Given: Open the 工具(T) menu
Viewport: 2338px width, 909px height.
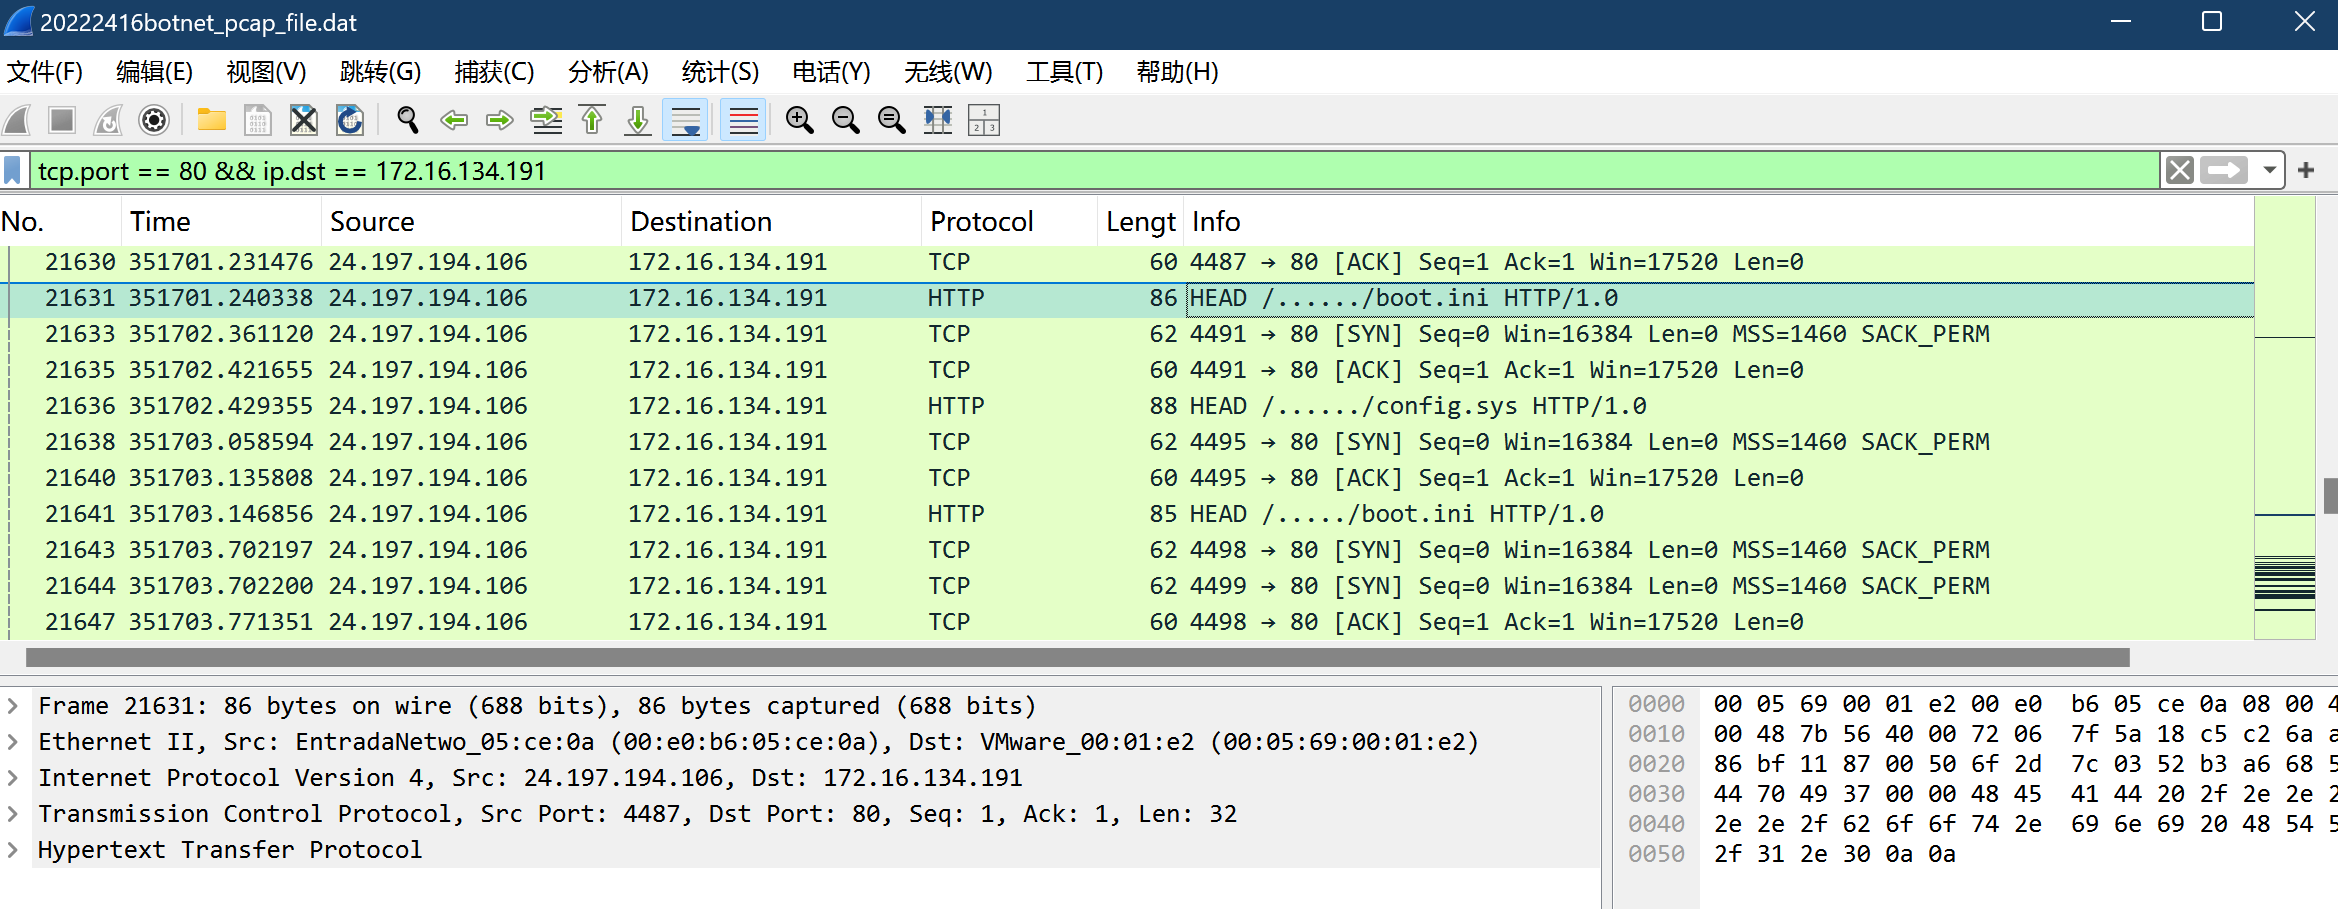Looking at the screenshot, I should [x=1064, y=72].
